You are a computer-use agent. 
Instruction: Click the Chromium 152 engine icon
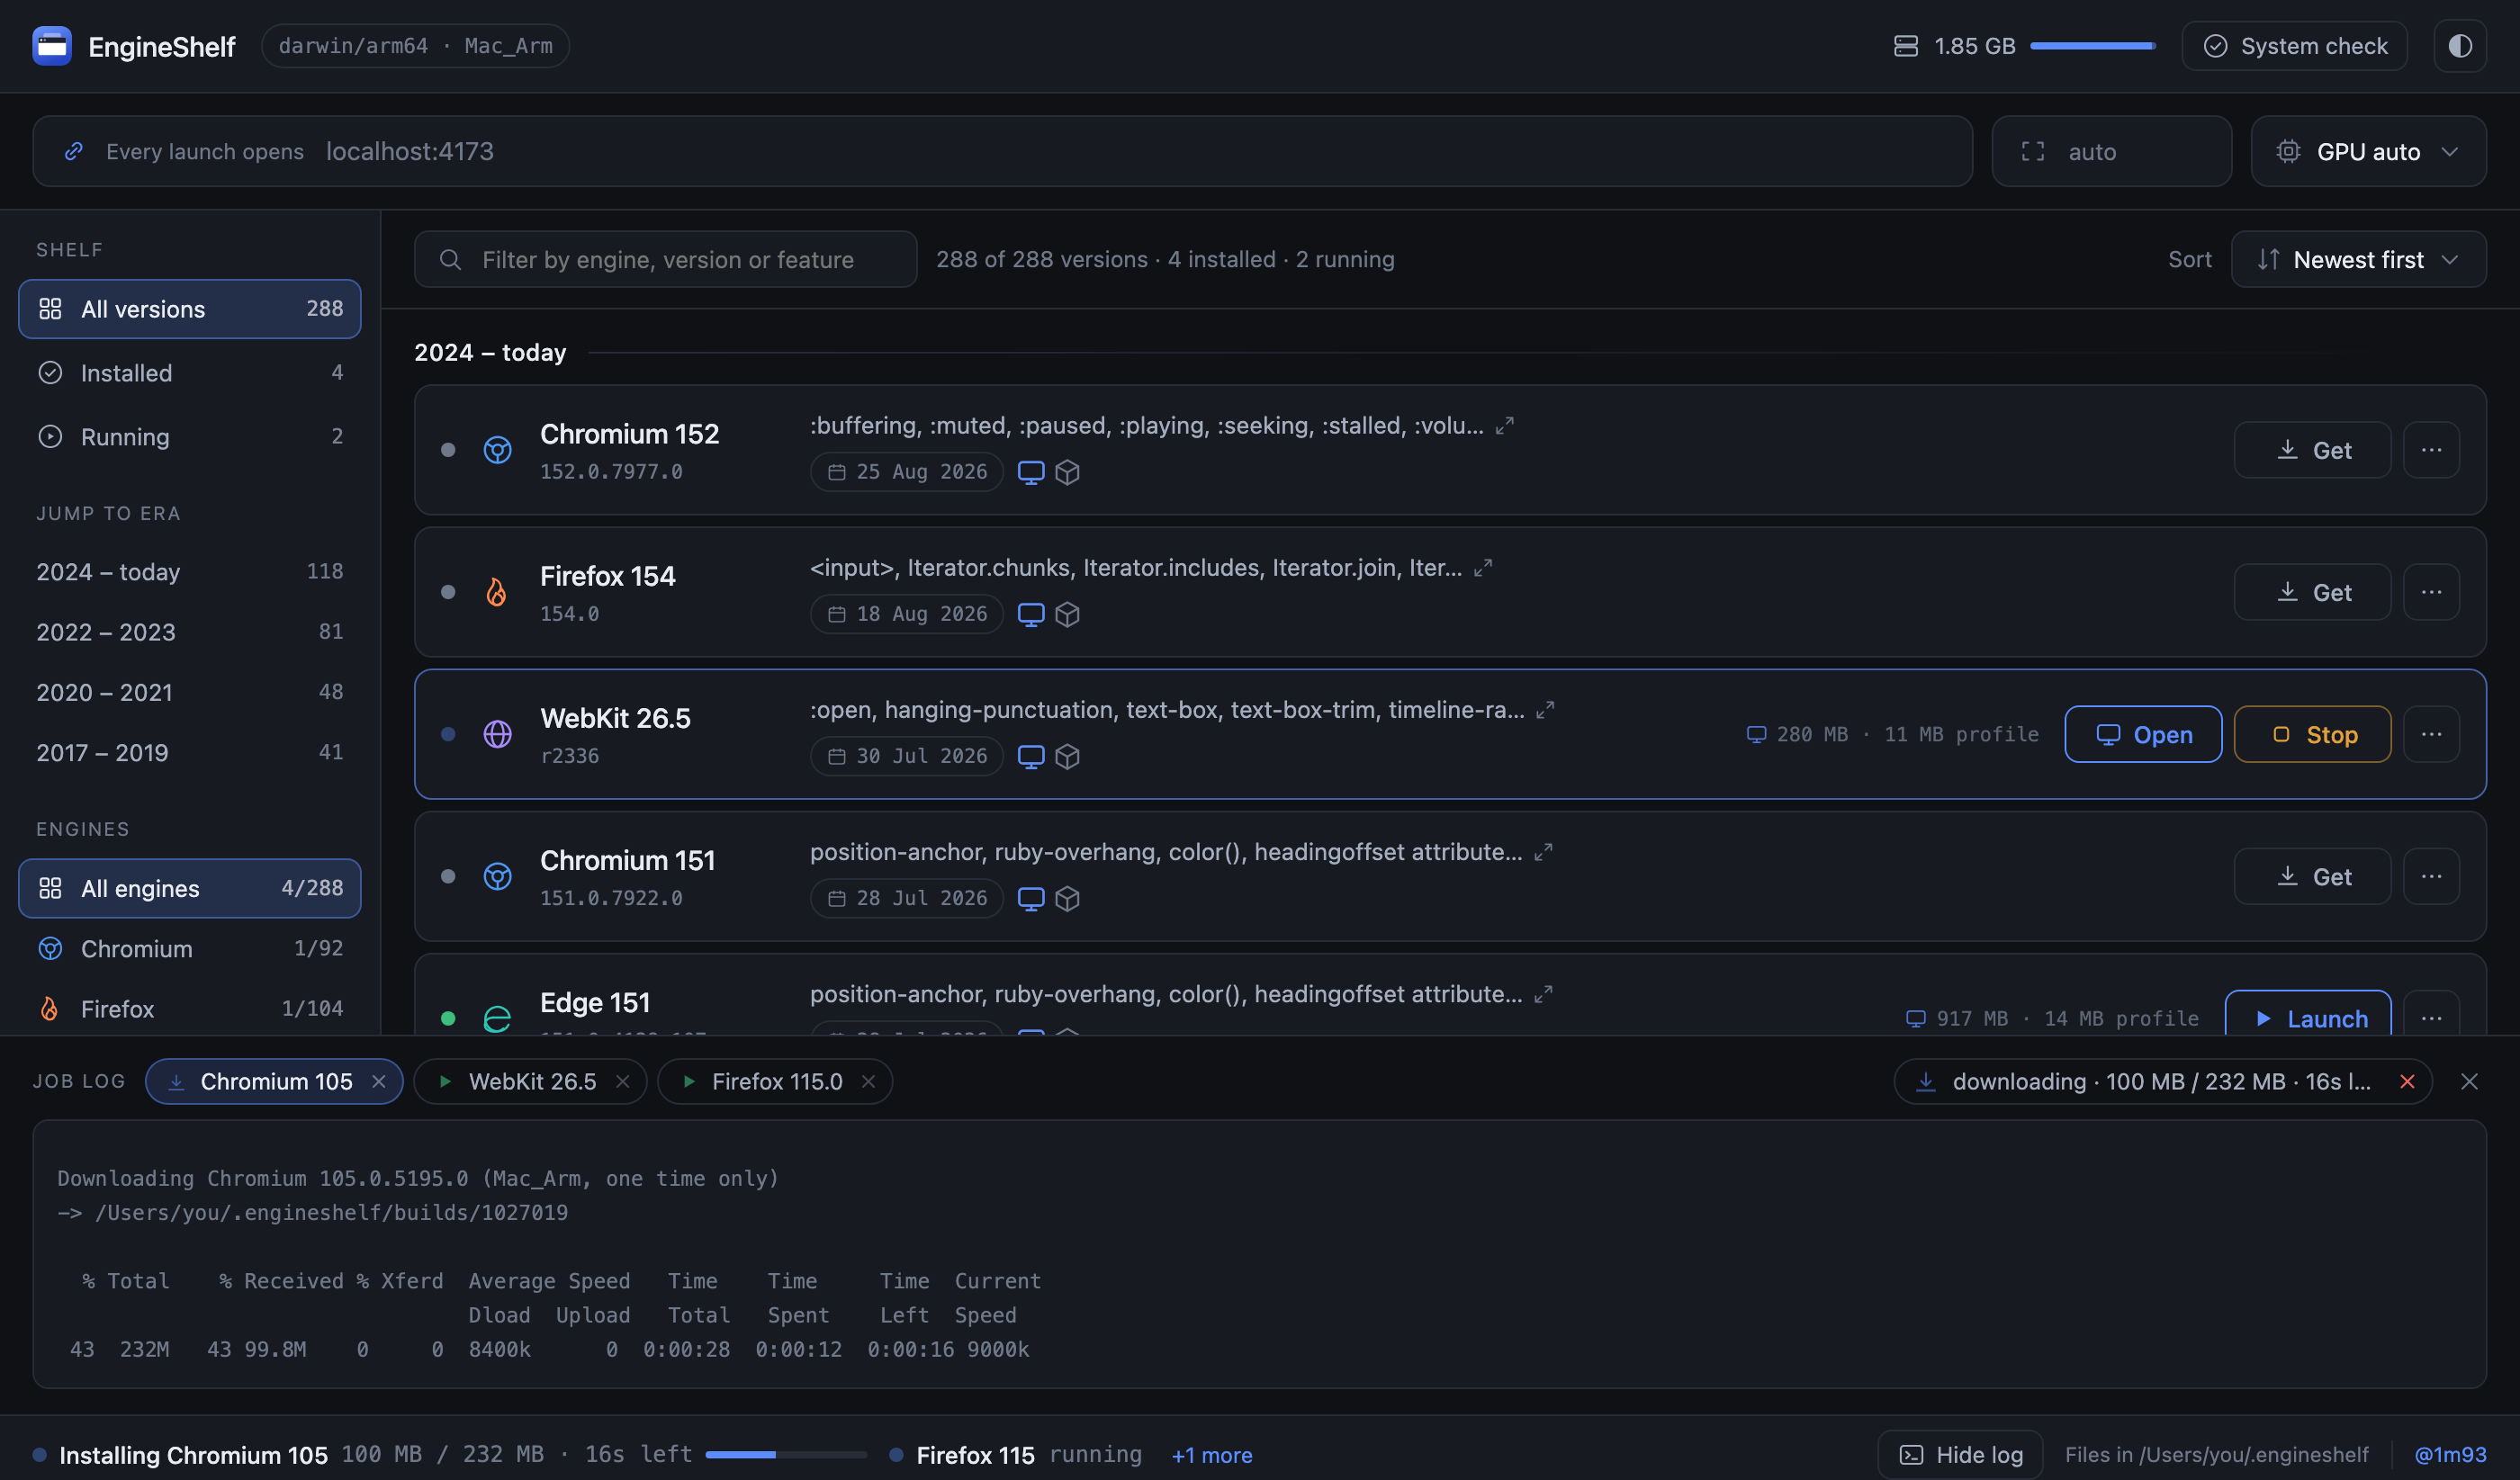(497, 450)
